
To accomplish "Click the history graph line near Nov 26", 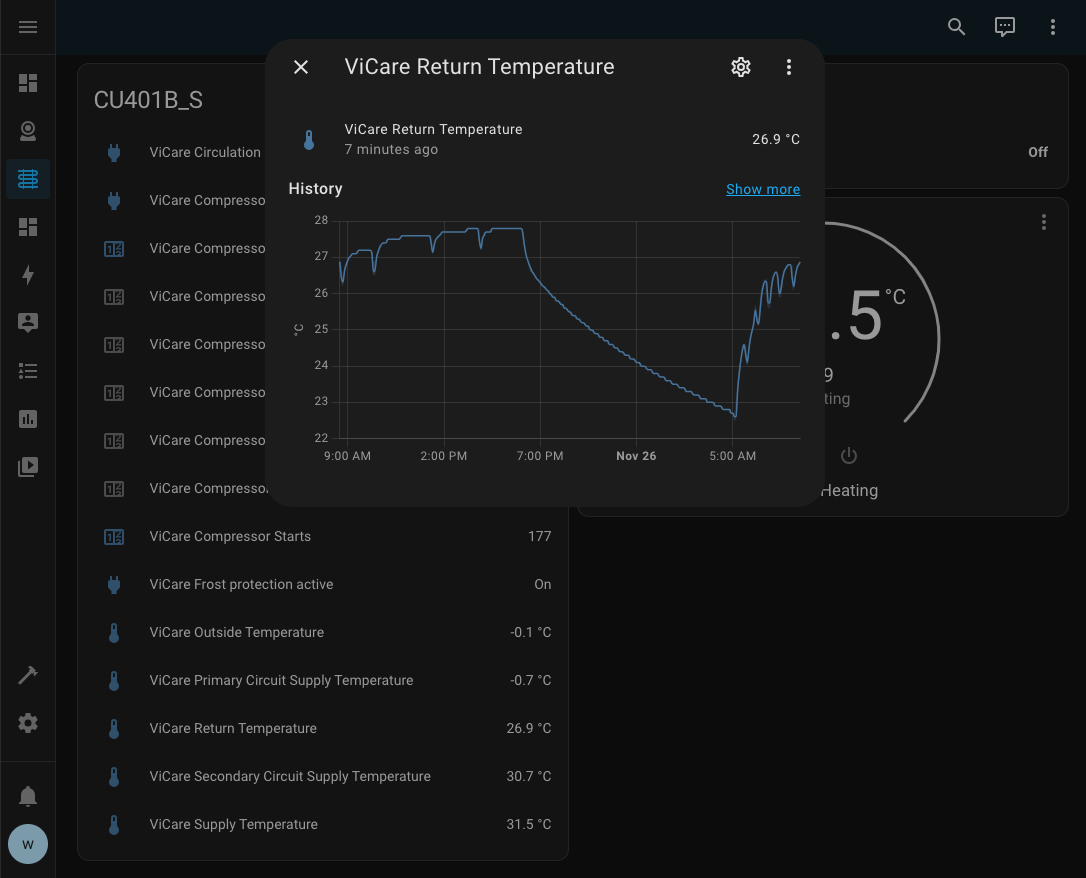I will (637, 361).
